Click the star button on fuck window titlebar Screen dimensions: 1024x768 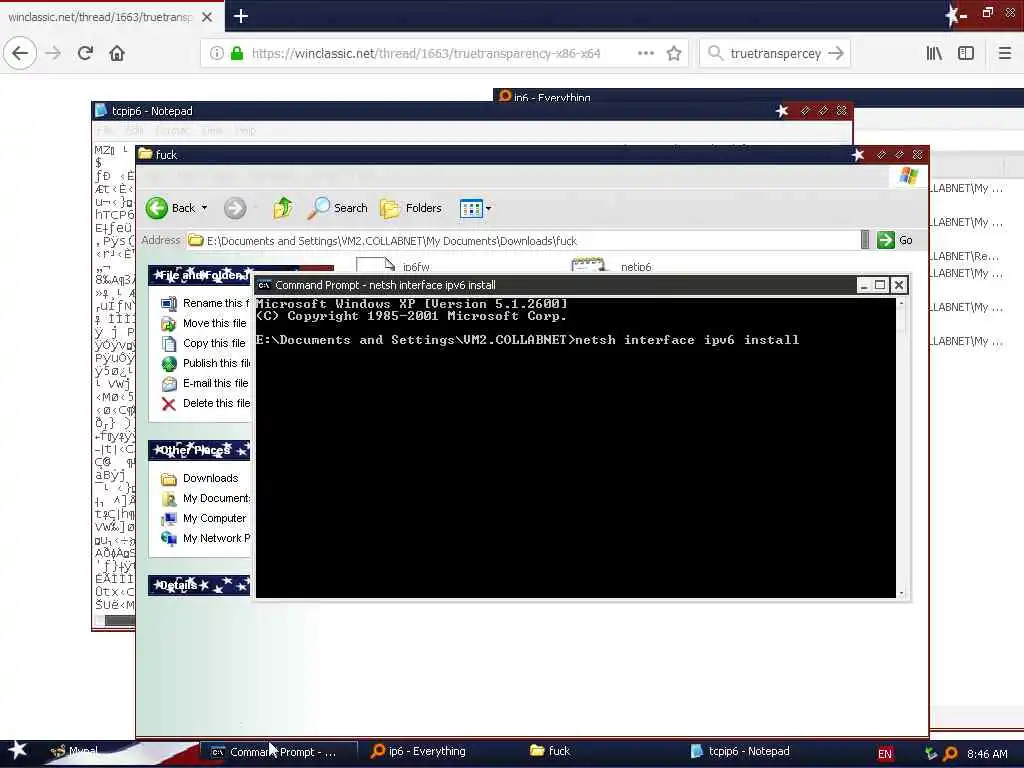point(858,155)
